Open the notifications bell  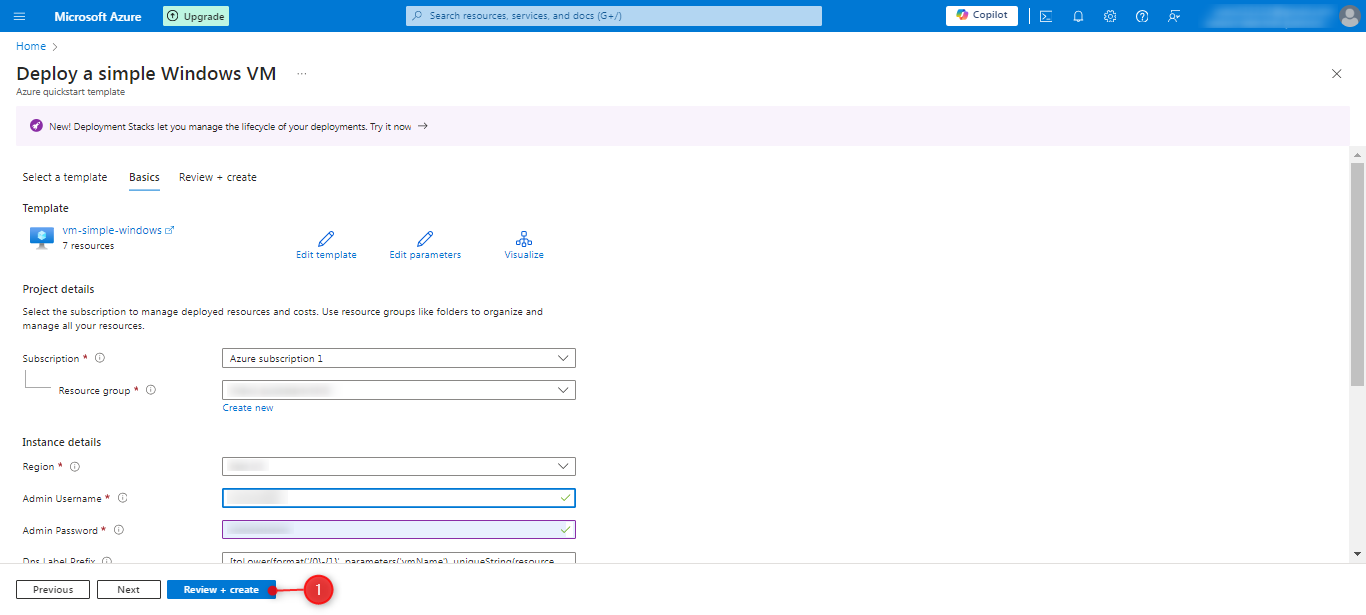pyautogui.click(x=1078, y=16)
